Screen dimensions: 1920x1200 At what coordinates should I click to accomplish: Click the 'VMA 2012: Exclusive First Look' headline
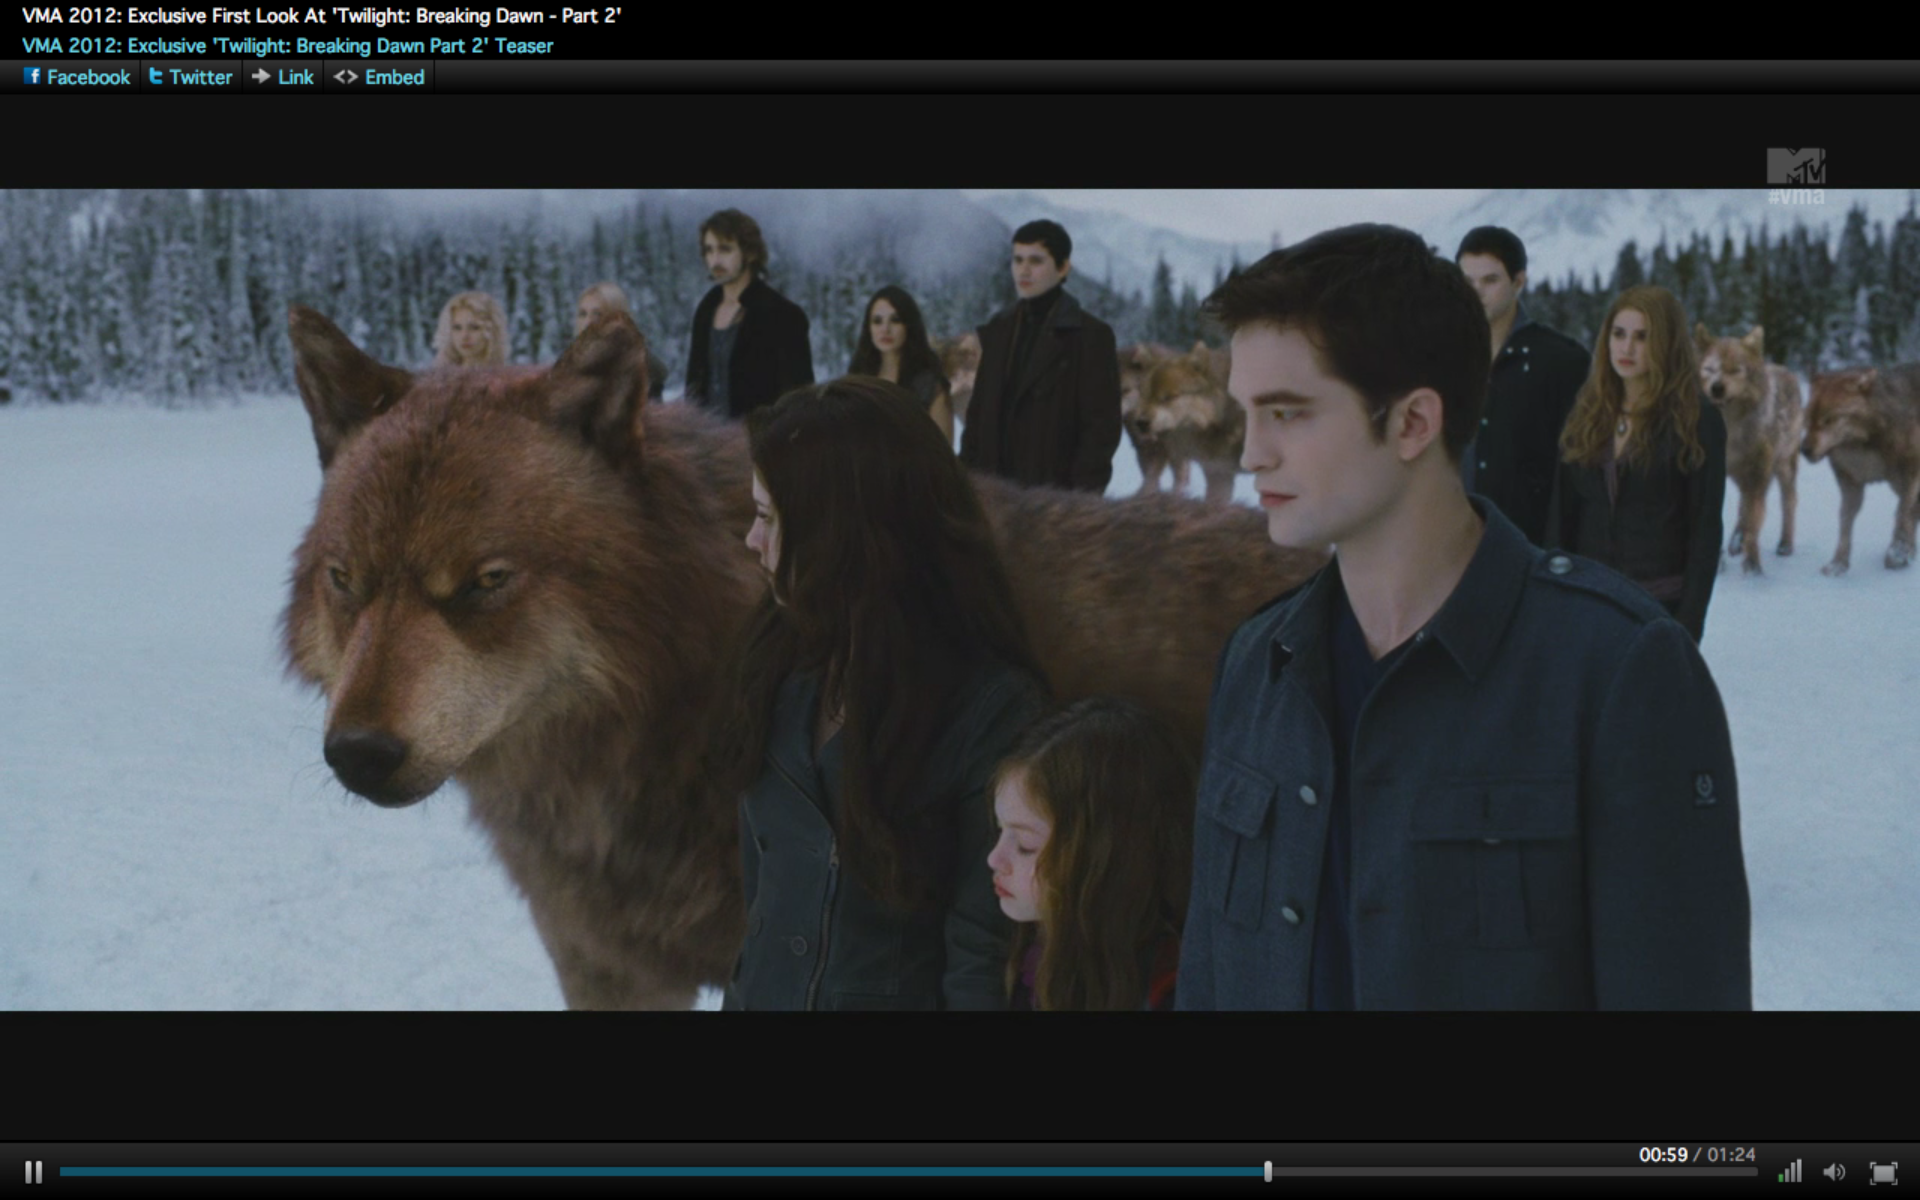point(321,16)
